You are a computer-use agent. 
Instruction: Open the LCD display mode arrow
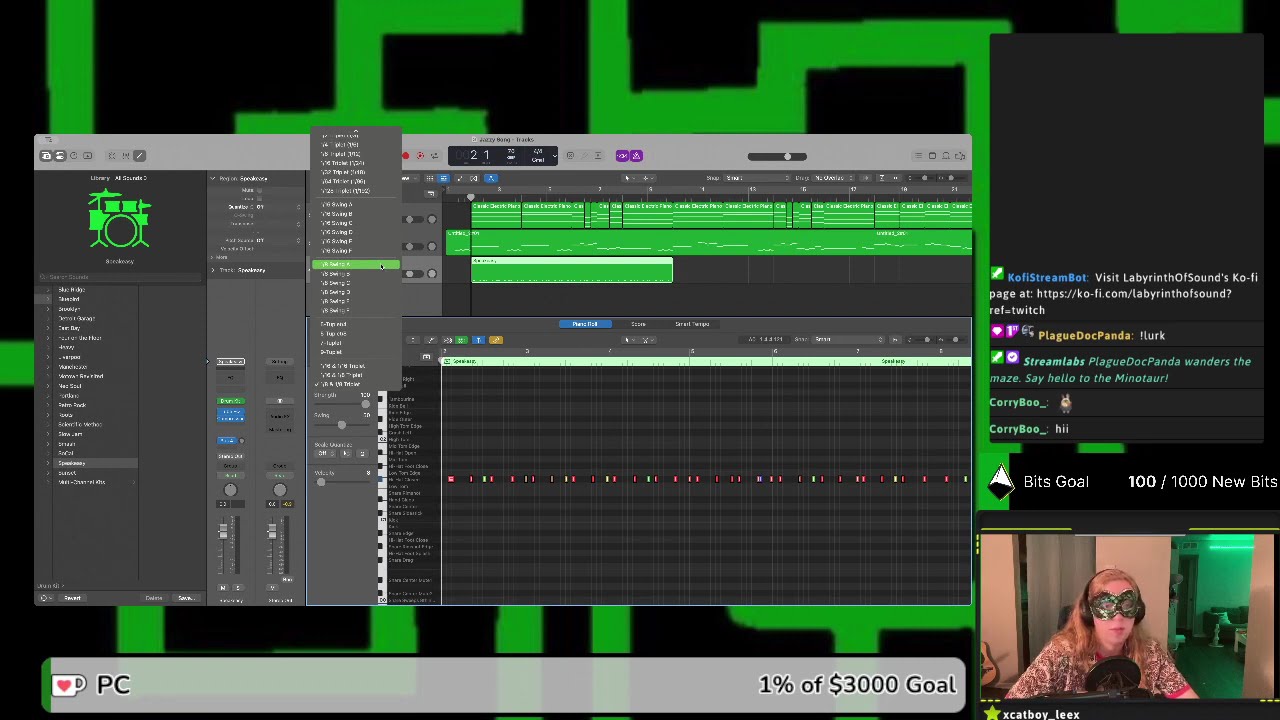555,156
